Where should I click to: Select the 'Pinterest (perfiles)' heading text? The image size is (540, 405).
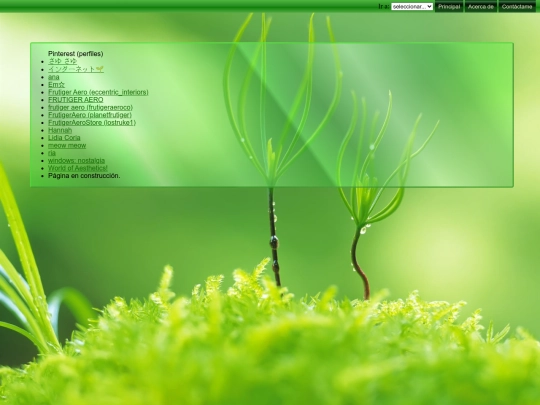pyautogui.click(x=75, y=53)
